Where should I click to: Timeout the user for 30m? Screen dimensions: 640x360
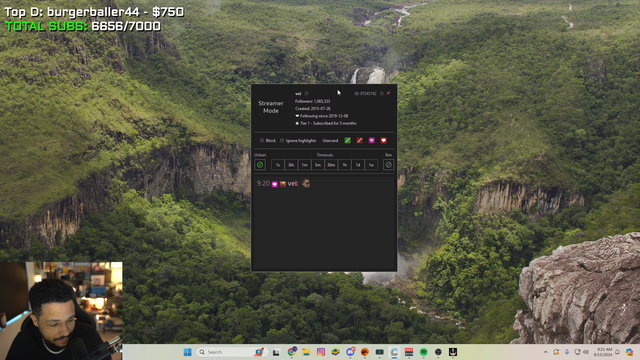331,165
